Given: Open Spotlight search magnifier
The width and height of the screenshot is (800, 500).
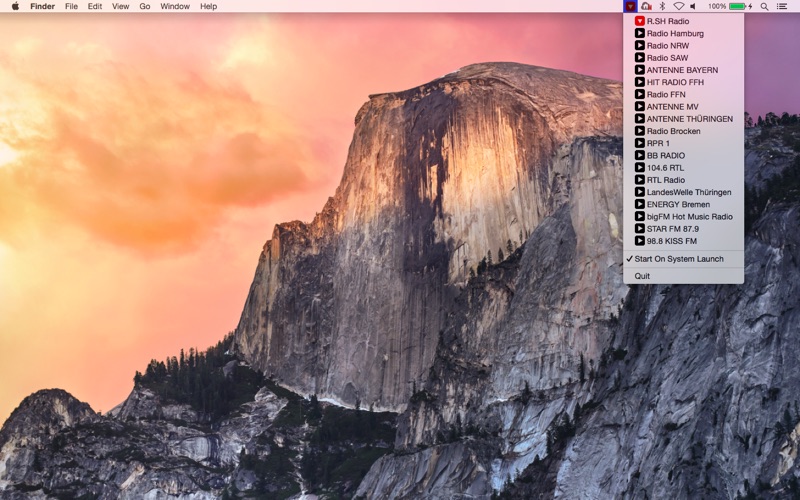Looking at the screenshot, I should click(764, 6).
